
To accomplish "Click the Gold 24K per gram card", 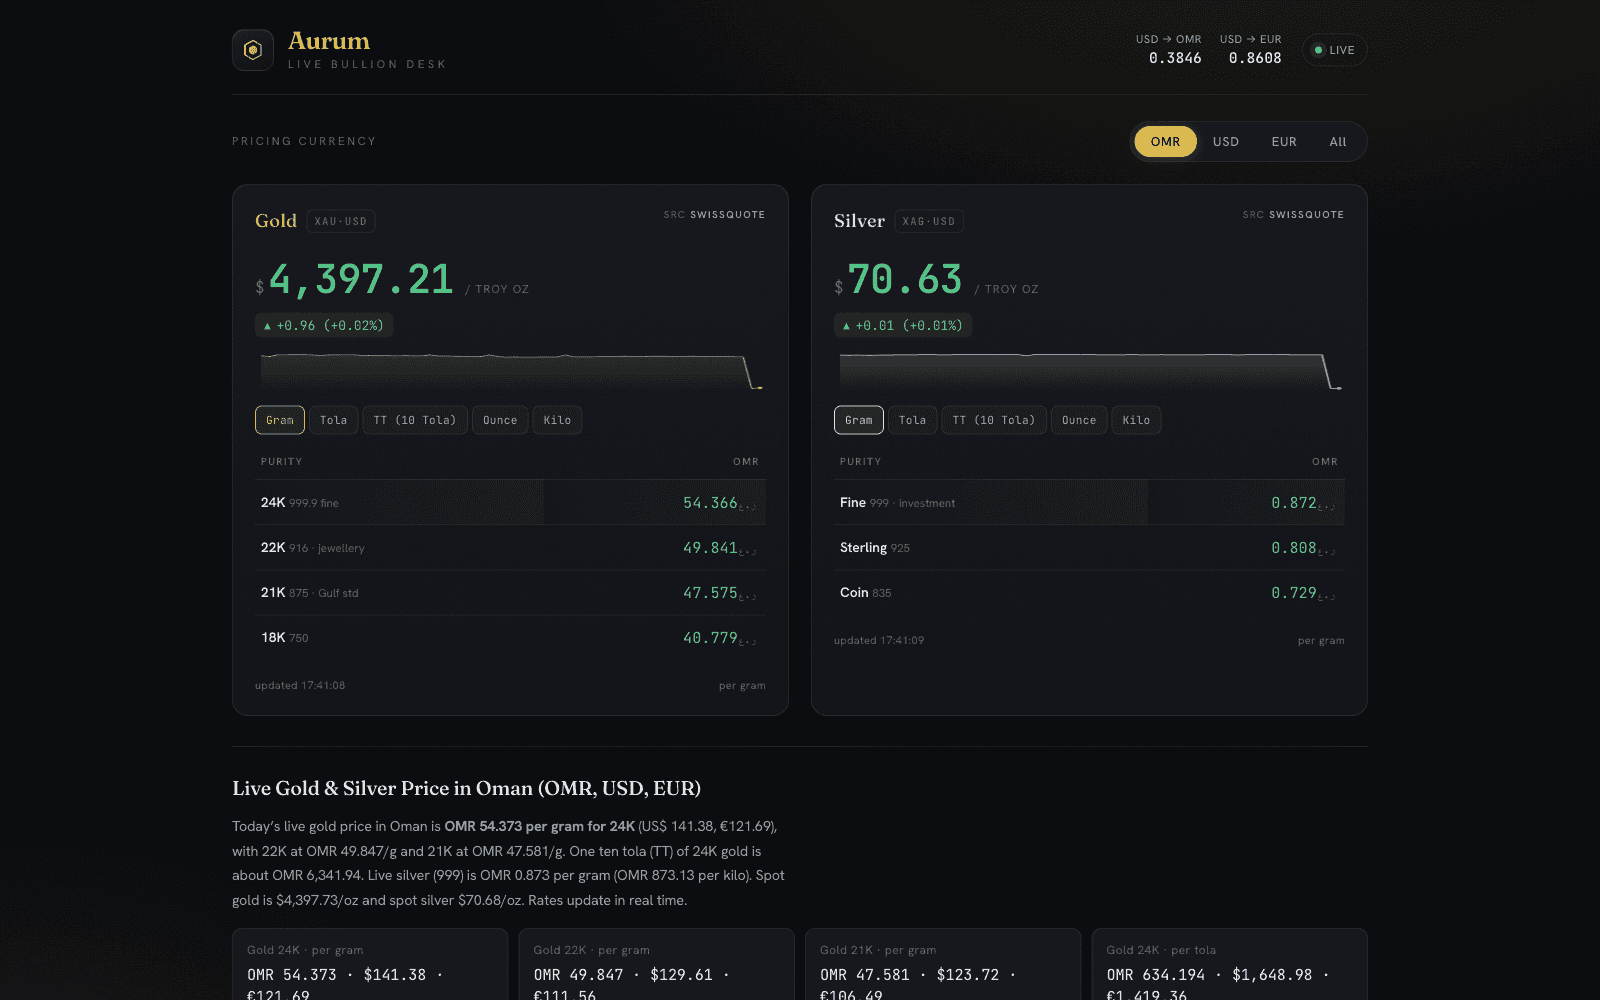I will (x=370, y=965).
